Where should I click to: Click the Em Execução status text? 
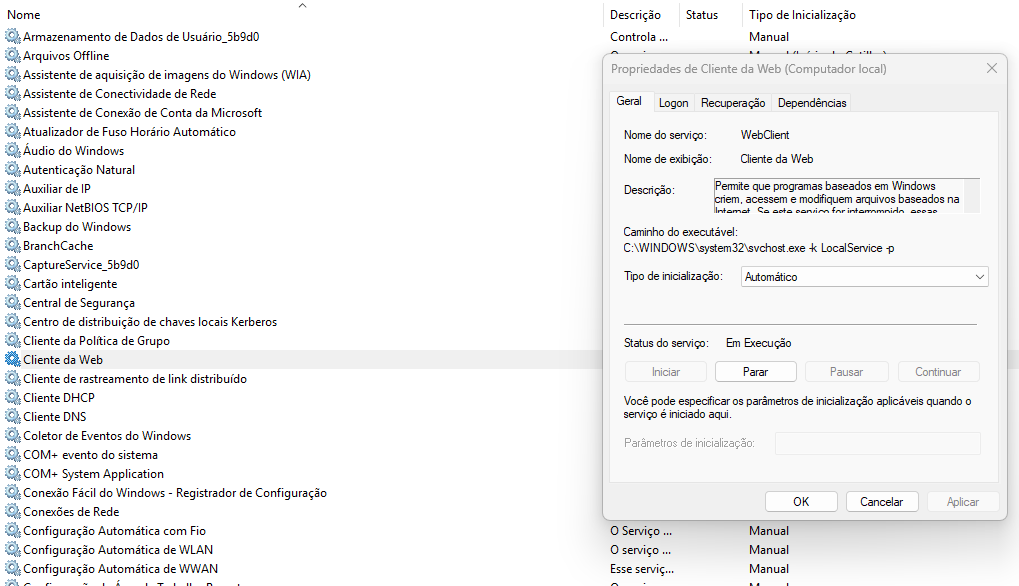tap(758, 343)
